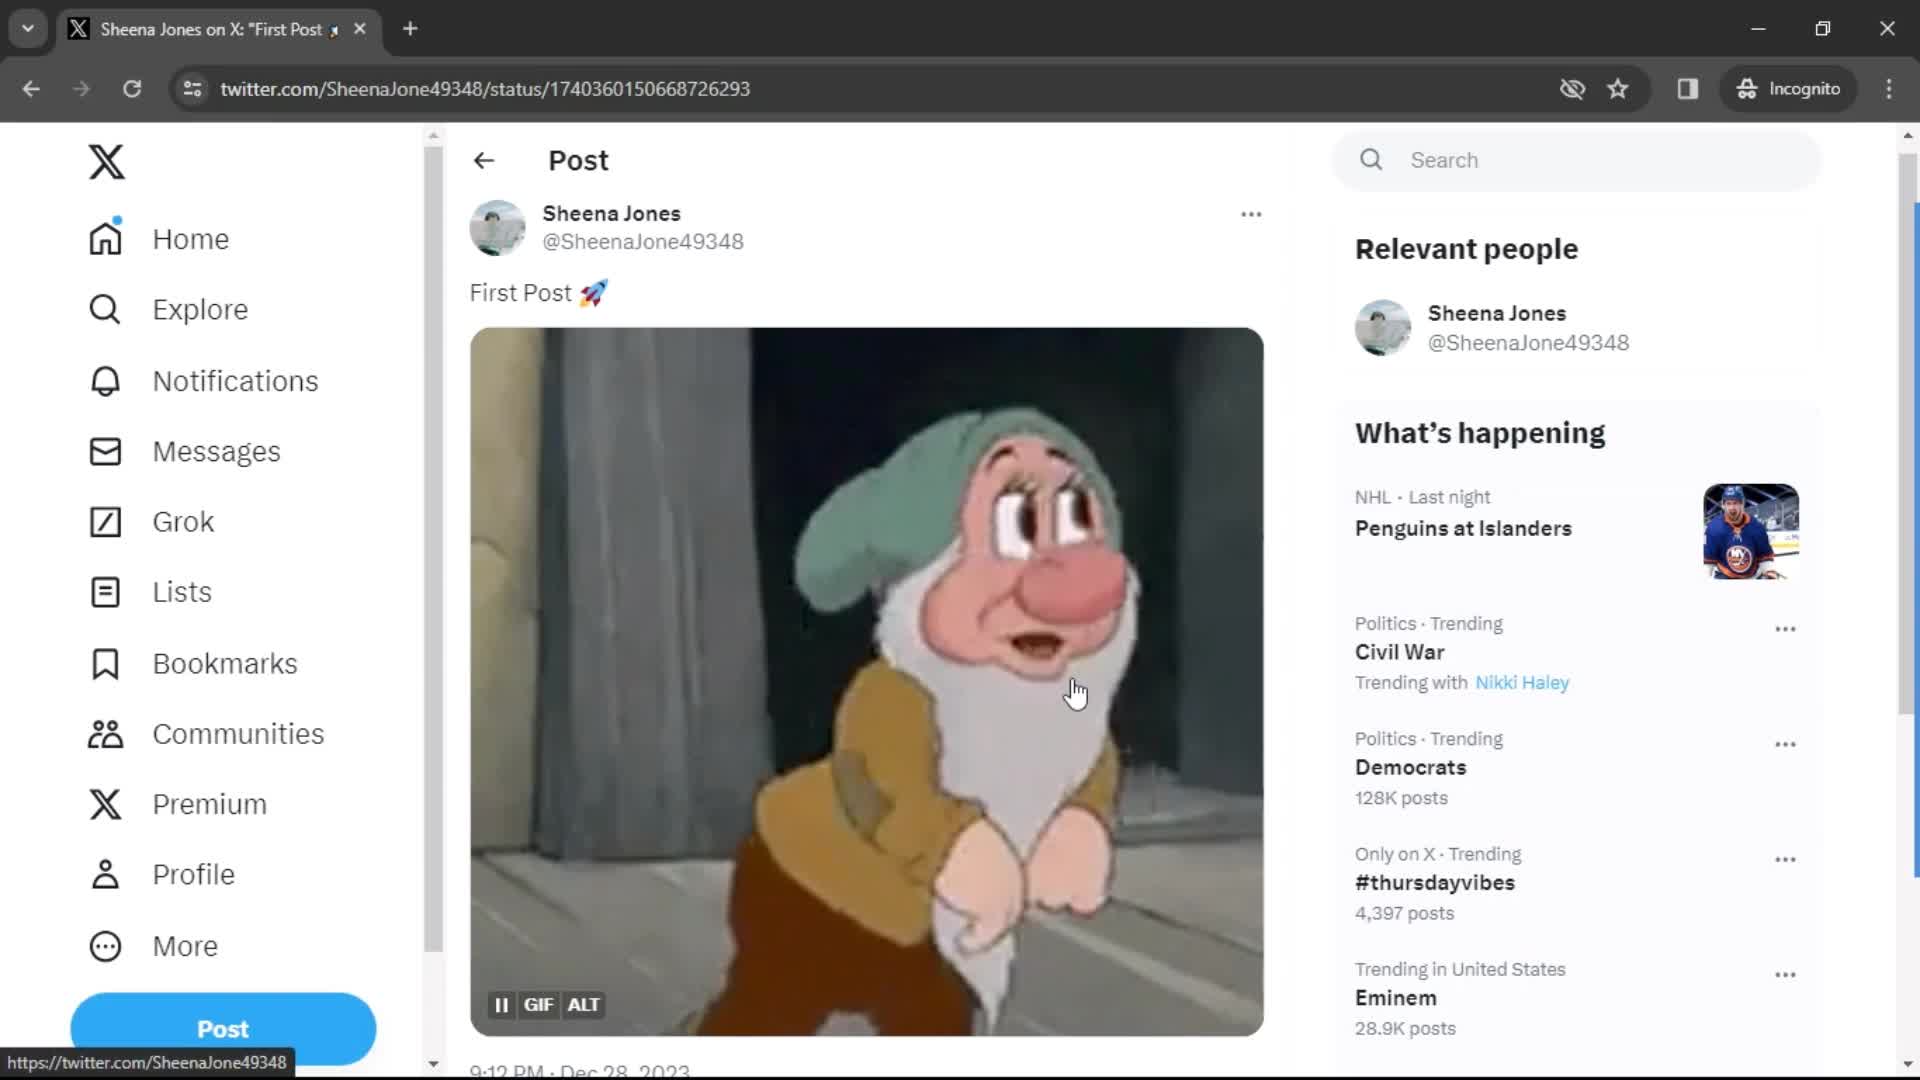Select Incognito icon in browser toolbar

click(1788, 88)
